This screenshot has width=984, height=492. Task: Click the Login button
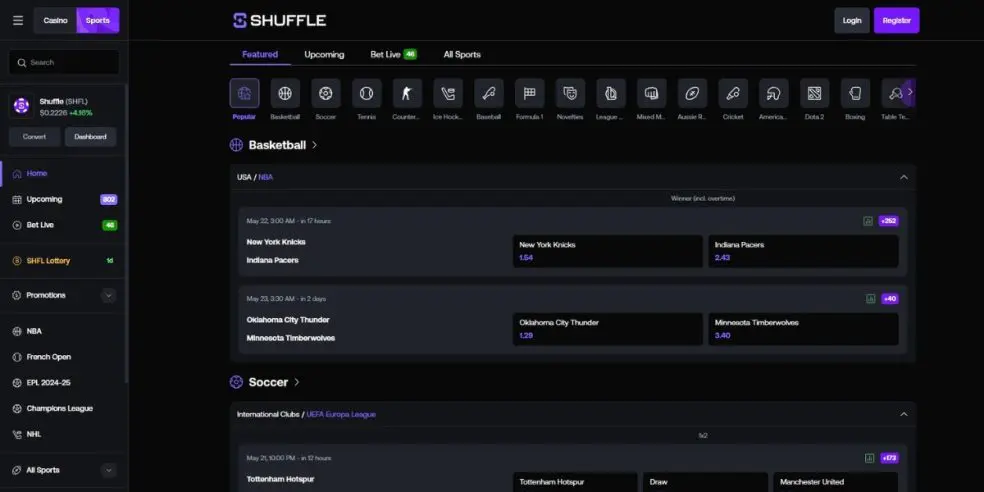pyautogui.click(x=852, y=21)
